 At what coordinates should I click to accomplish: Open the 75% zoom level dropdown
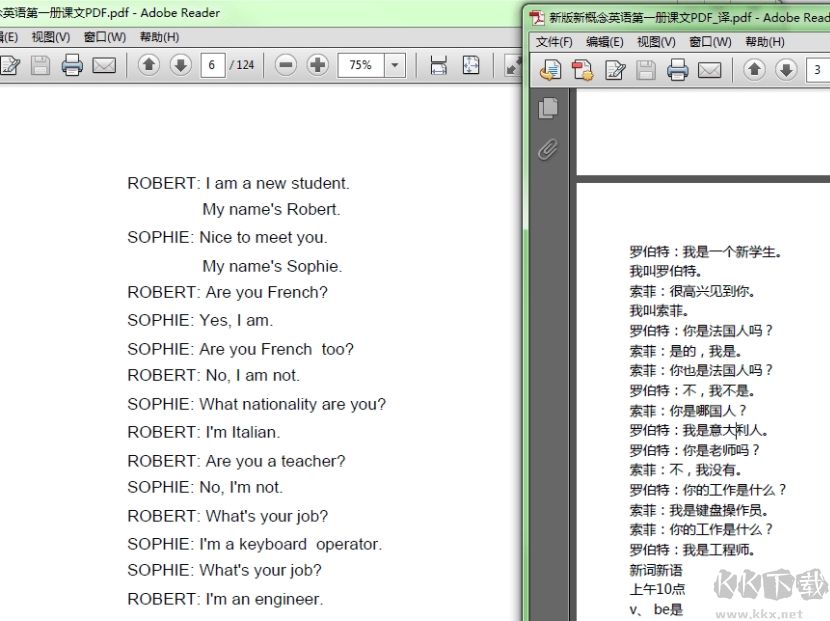pos(396,67)
